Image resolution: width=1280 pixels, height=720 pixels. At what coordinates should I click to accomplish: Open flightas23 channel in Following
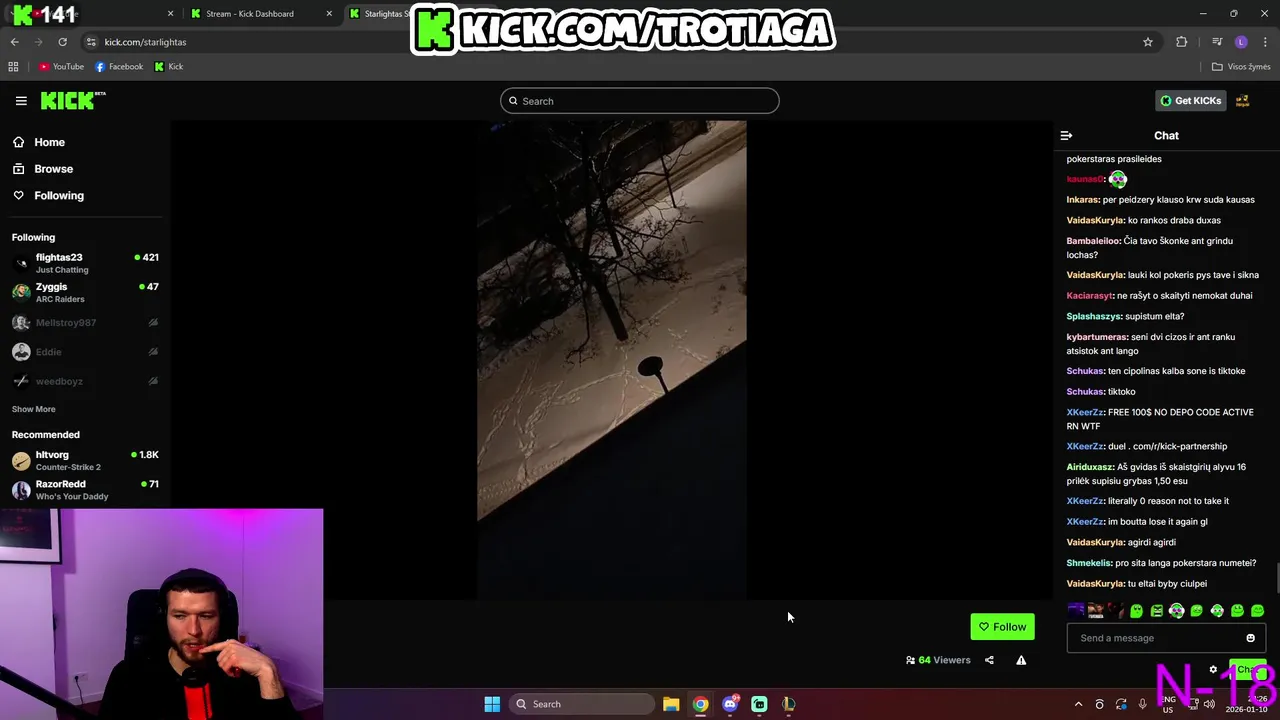85,263
